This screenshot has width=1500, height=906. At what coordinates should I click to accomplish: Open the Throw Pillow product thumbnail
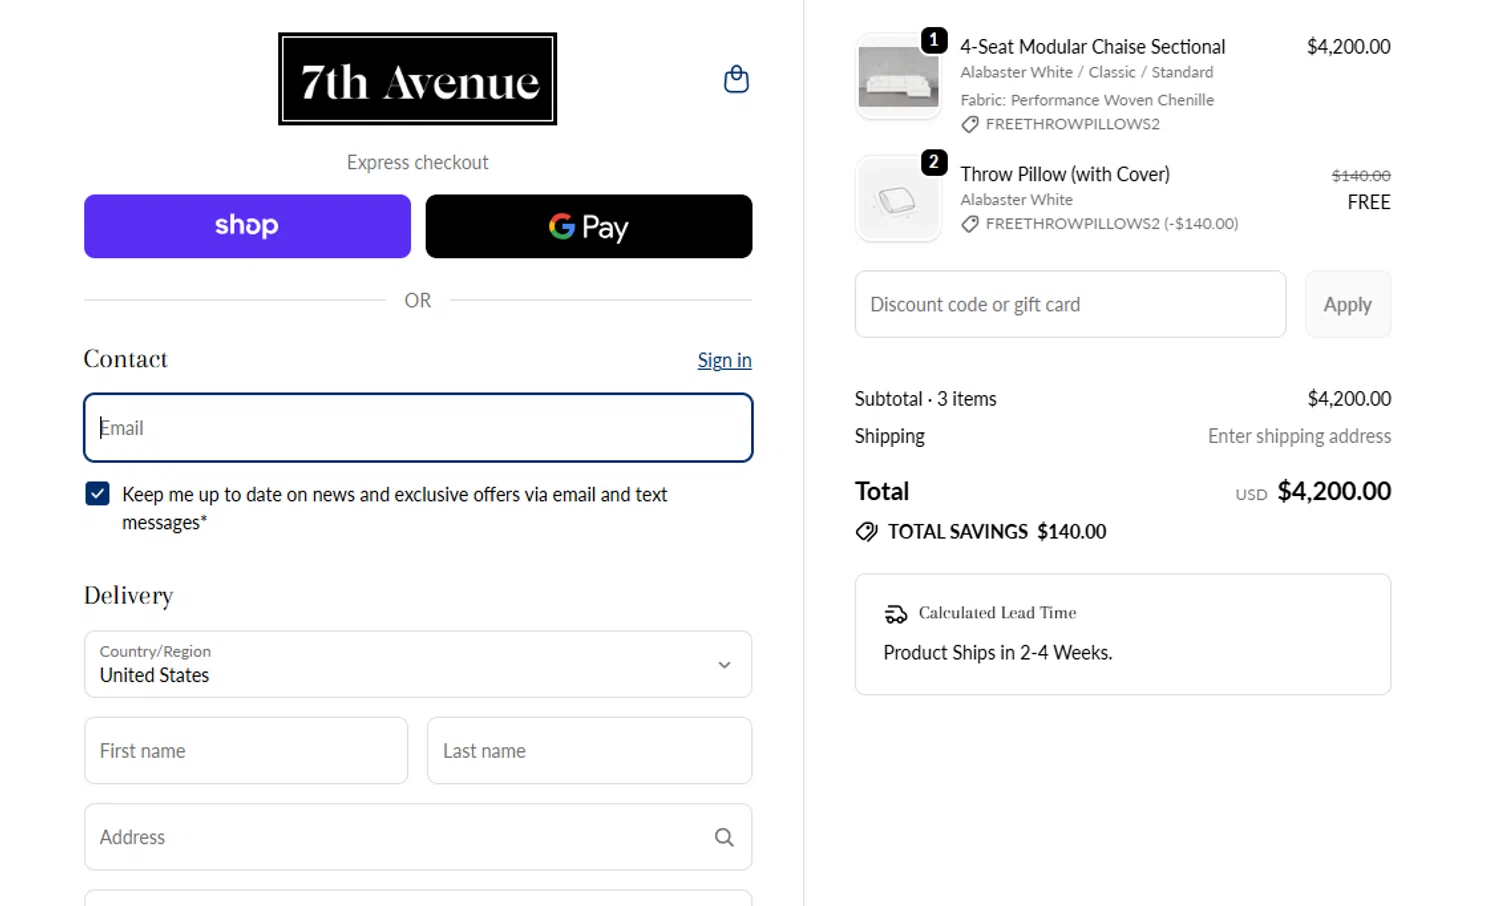pyautogui.click(x=898, y=199)
